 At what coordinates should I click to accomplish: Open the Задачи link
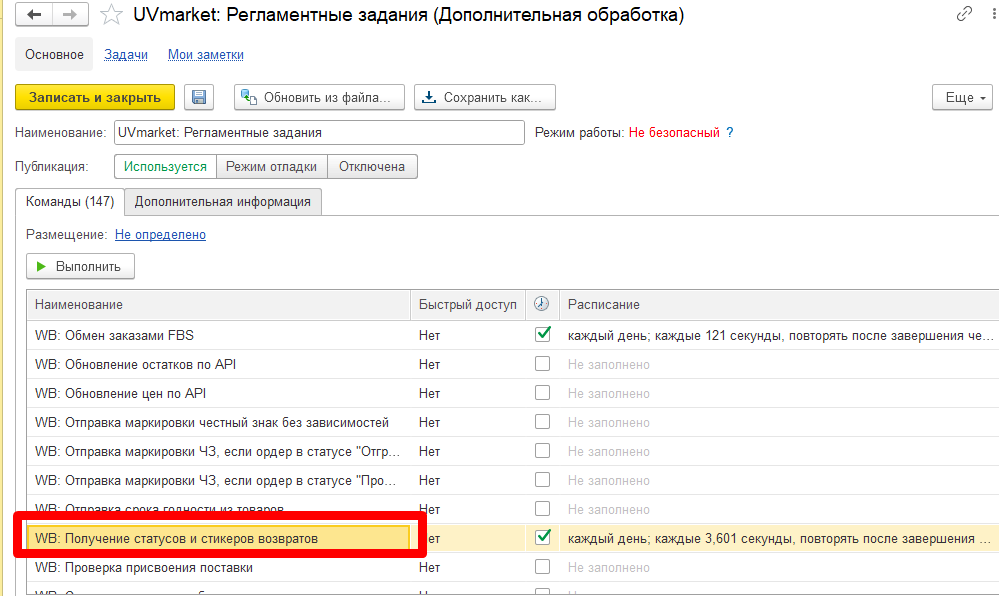[x=126, y=55]
